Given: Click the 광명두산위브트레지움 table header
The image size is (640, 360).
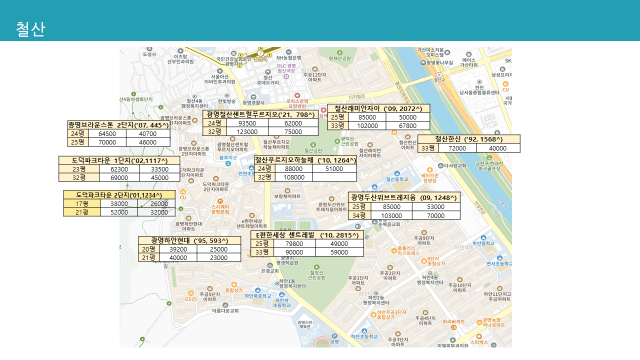Looking at the screenshot, I should (x=404, y=198).
